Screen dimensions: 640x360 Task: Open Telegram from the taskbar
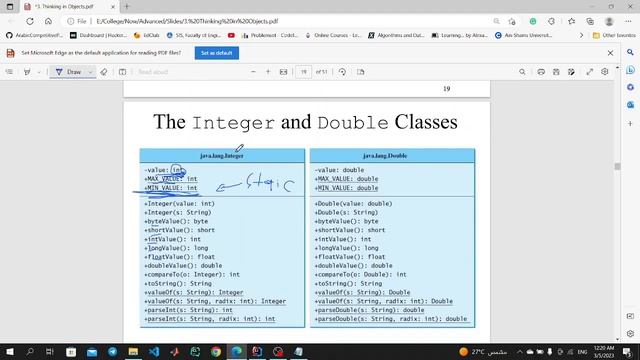tap(112, 351)
